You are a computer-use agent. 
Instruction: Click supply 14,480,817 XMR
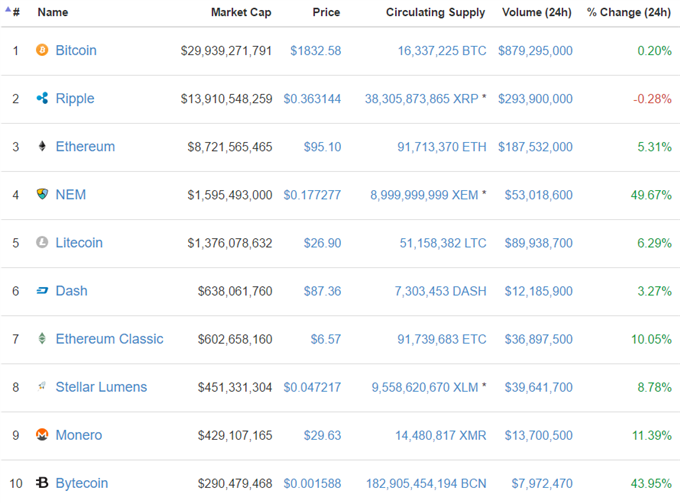(x=441, y=436)
